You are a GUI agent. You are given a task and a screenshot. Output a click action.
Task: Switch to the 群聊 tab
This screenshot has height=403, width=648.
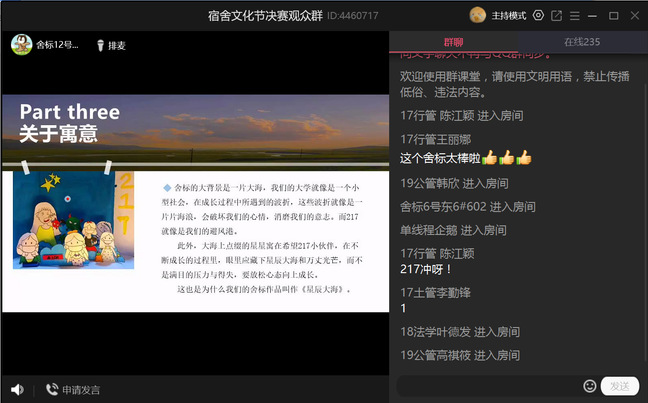(453, 41)
